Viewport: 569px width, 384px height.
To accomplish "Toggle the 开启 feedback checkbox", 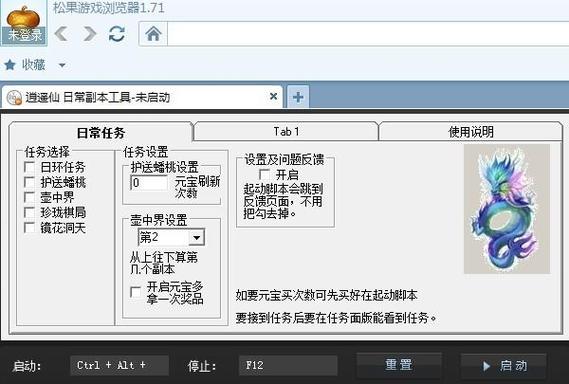I will pos(265,175).
